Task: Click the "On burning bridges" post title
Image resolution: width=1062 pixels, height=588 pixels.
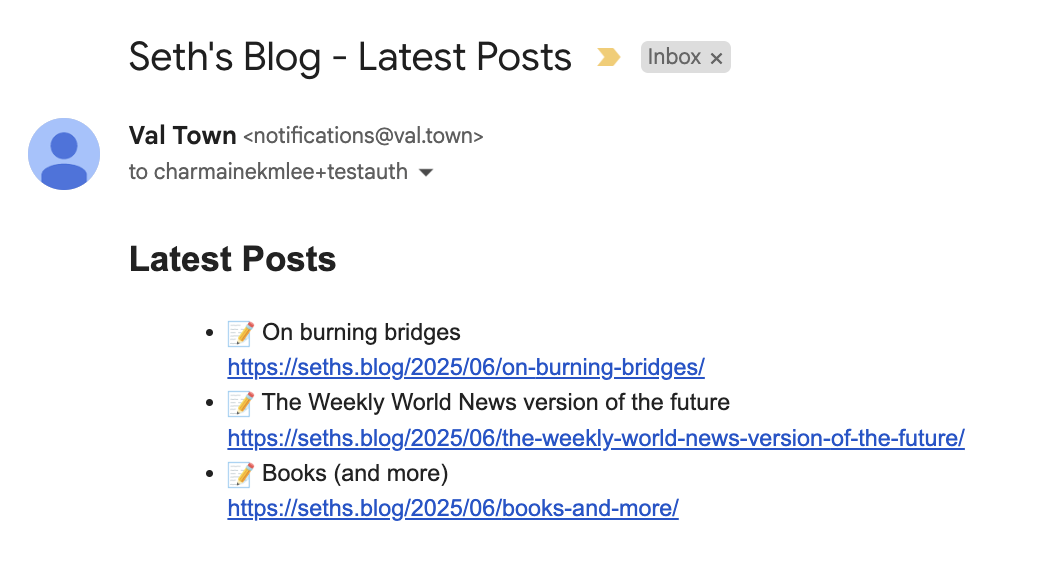Action: (361, 333)
